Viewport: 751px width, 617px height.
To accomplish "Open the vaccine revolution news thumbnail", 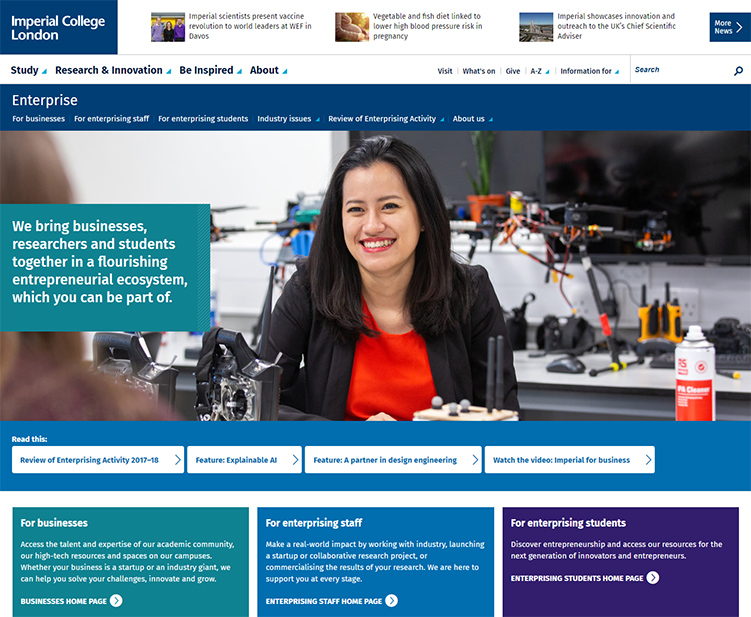I will pos(167,27).
